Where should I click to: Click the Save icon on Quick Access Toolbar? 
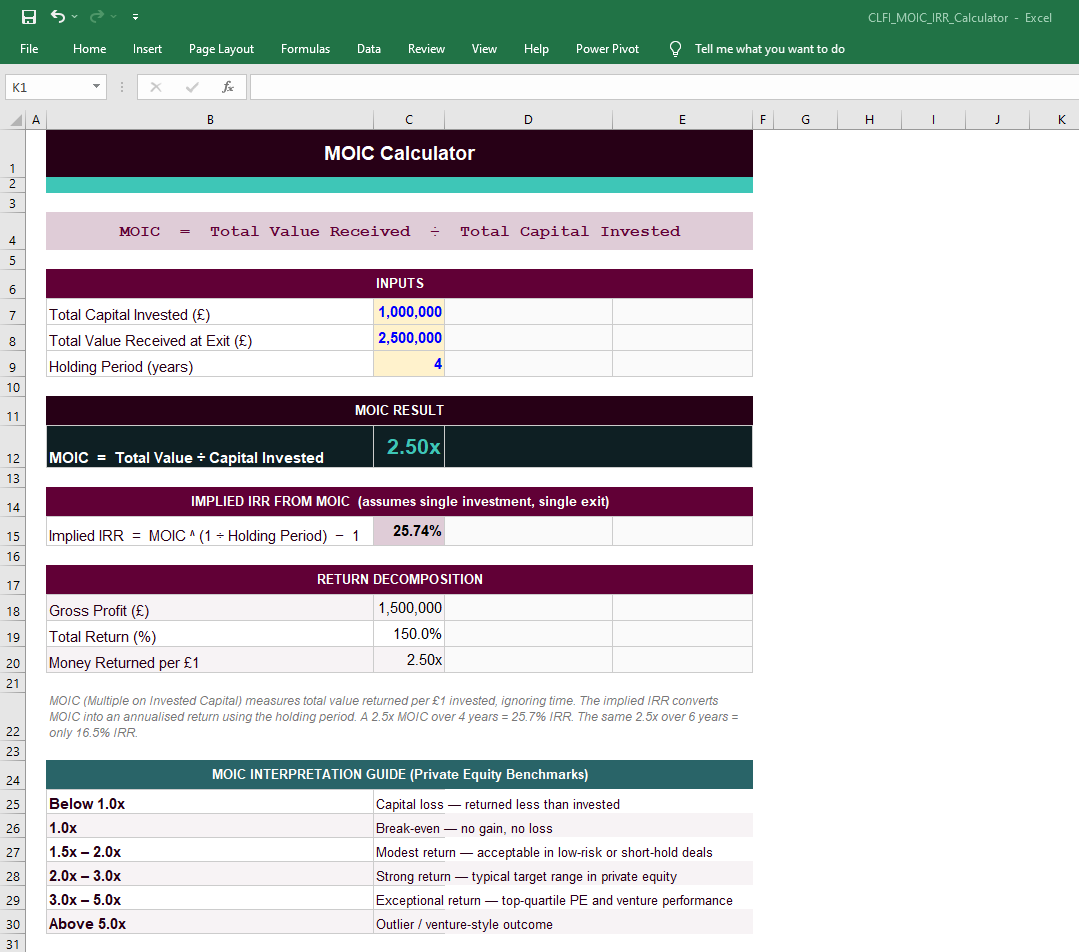27,16
